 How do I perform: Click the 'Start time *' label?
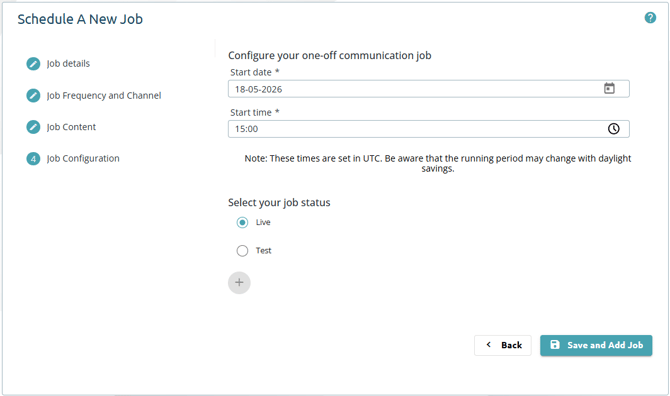(255, 112)
